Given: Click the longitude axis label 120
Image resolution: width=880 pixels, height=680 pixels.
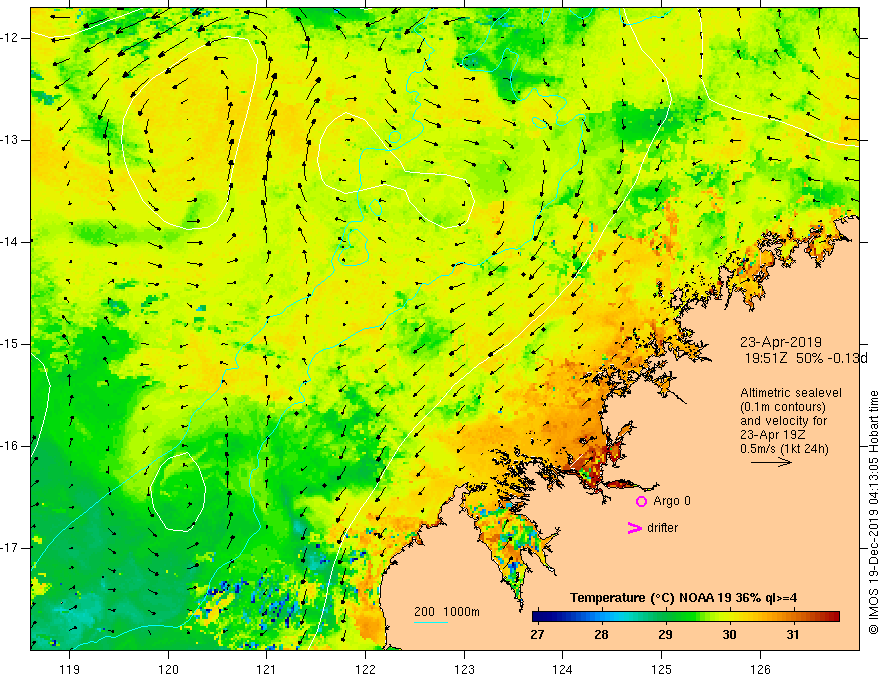Looking at the screenshot, I should 168,669.
